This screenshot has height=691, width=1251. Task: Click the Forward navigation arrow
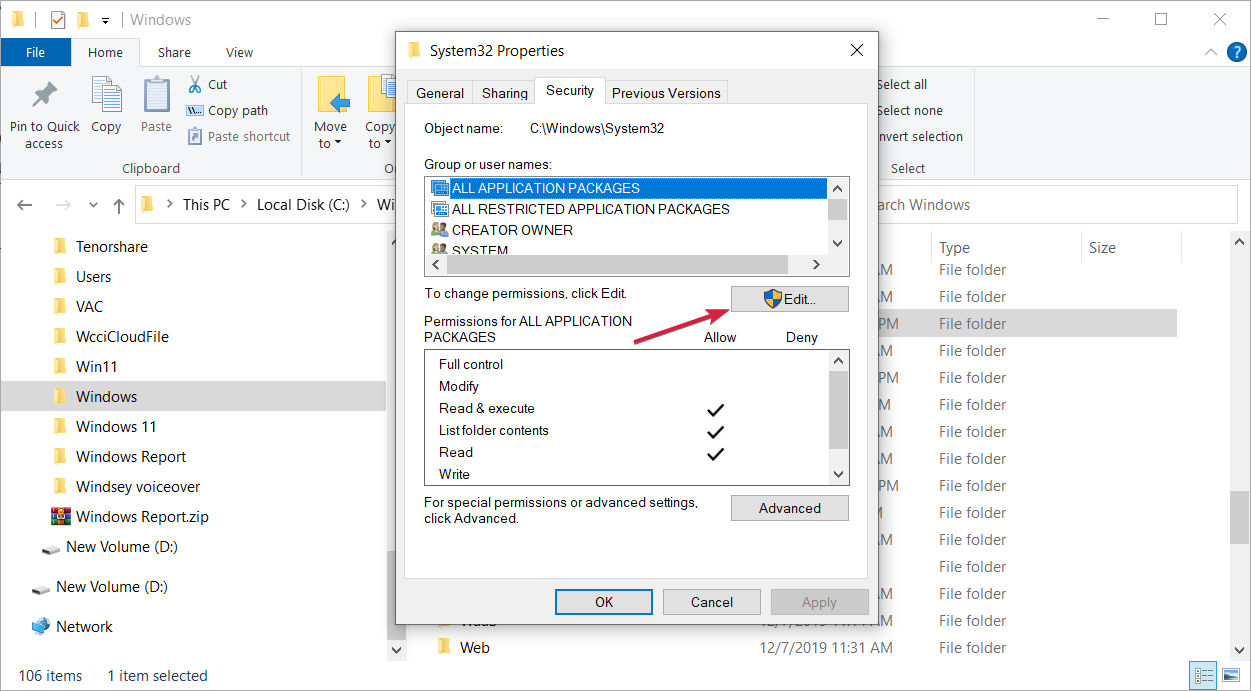[x=62, y=205]
